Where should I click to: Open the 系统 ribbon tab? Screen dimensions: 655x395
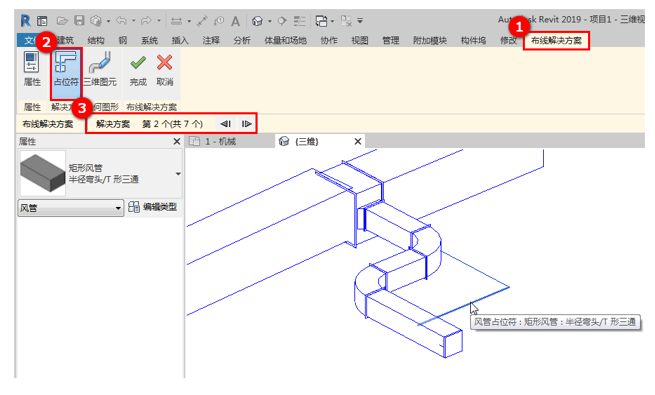(x=149, y=41)
